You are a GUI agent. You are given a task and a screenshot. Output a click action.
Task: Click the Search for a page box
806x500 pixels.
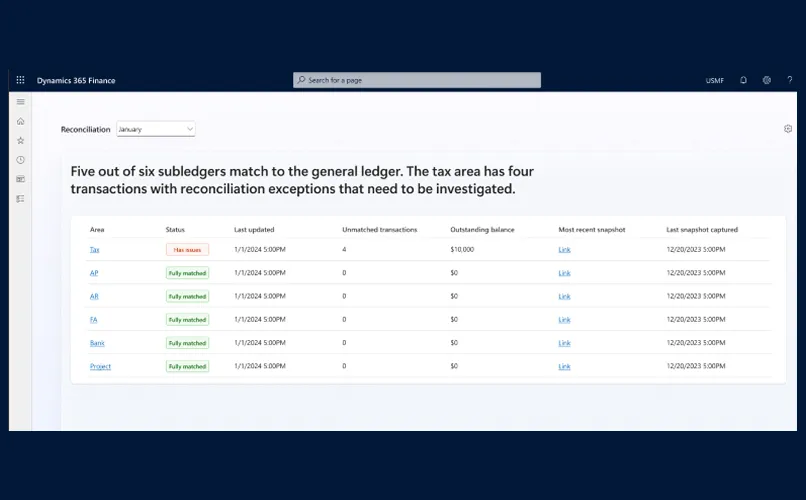(417, 80)
